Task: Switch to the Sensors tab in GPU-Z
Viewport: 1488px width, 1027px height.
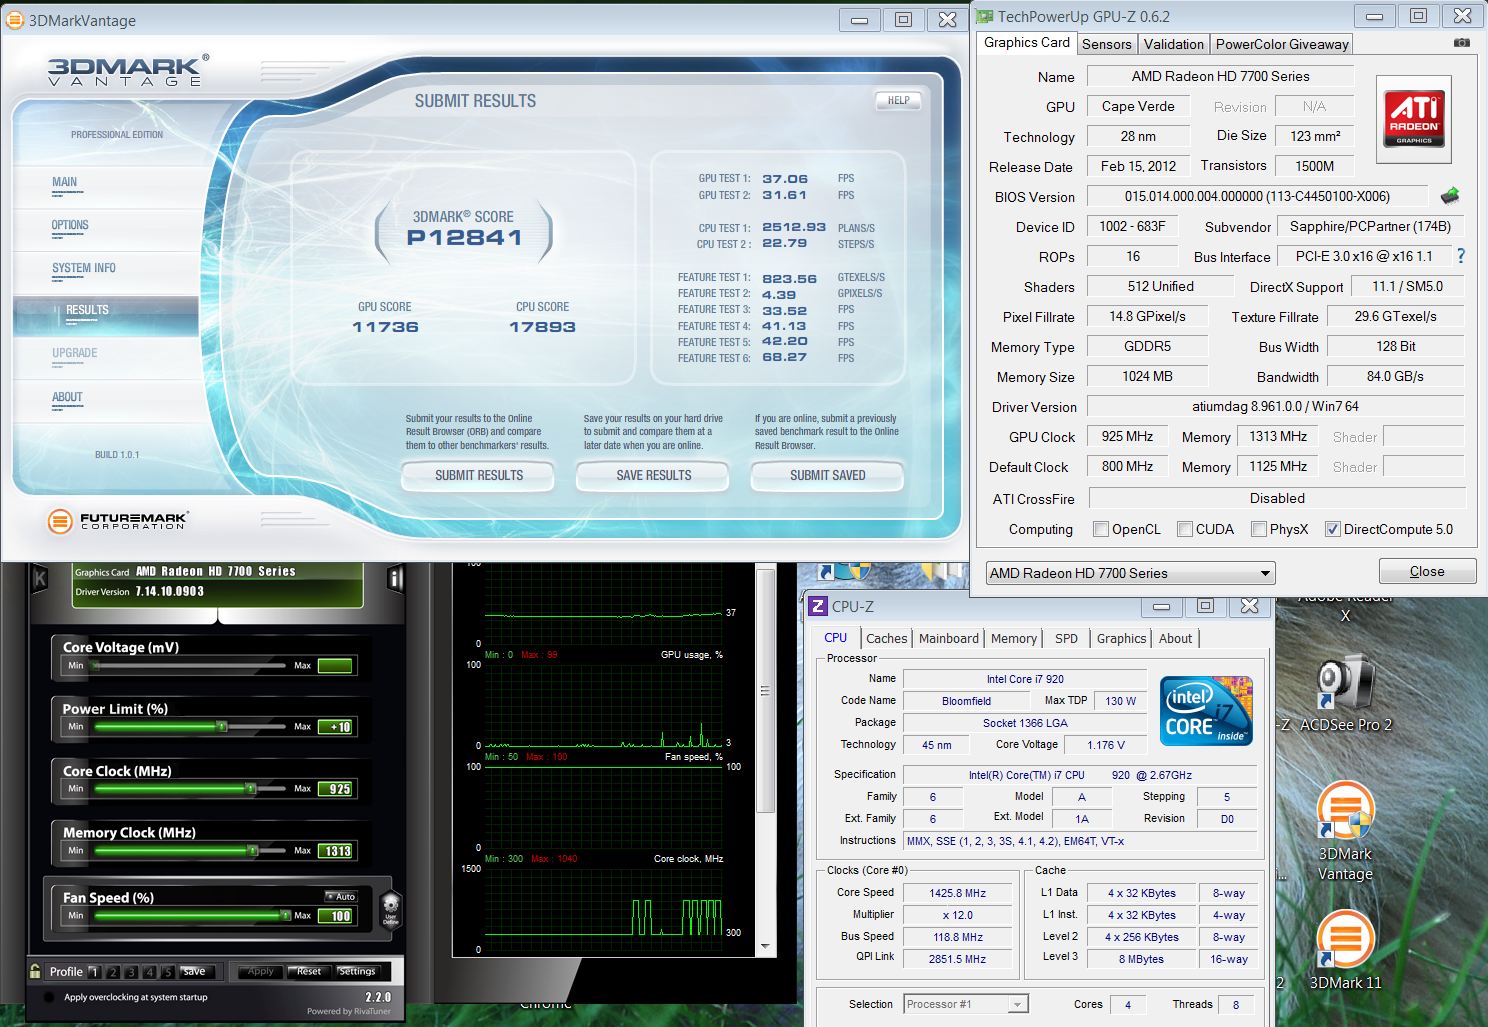Action: (1106, 44)
